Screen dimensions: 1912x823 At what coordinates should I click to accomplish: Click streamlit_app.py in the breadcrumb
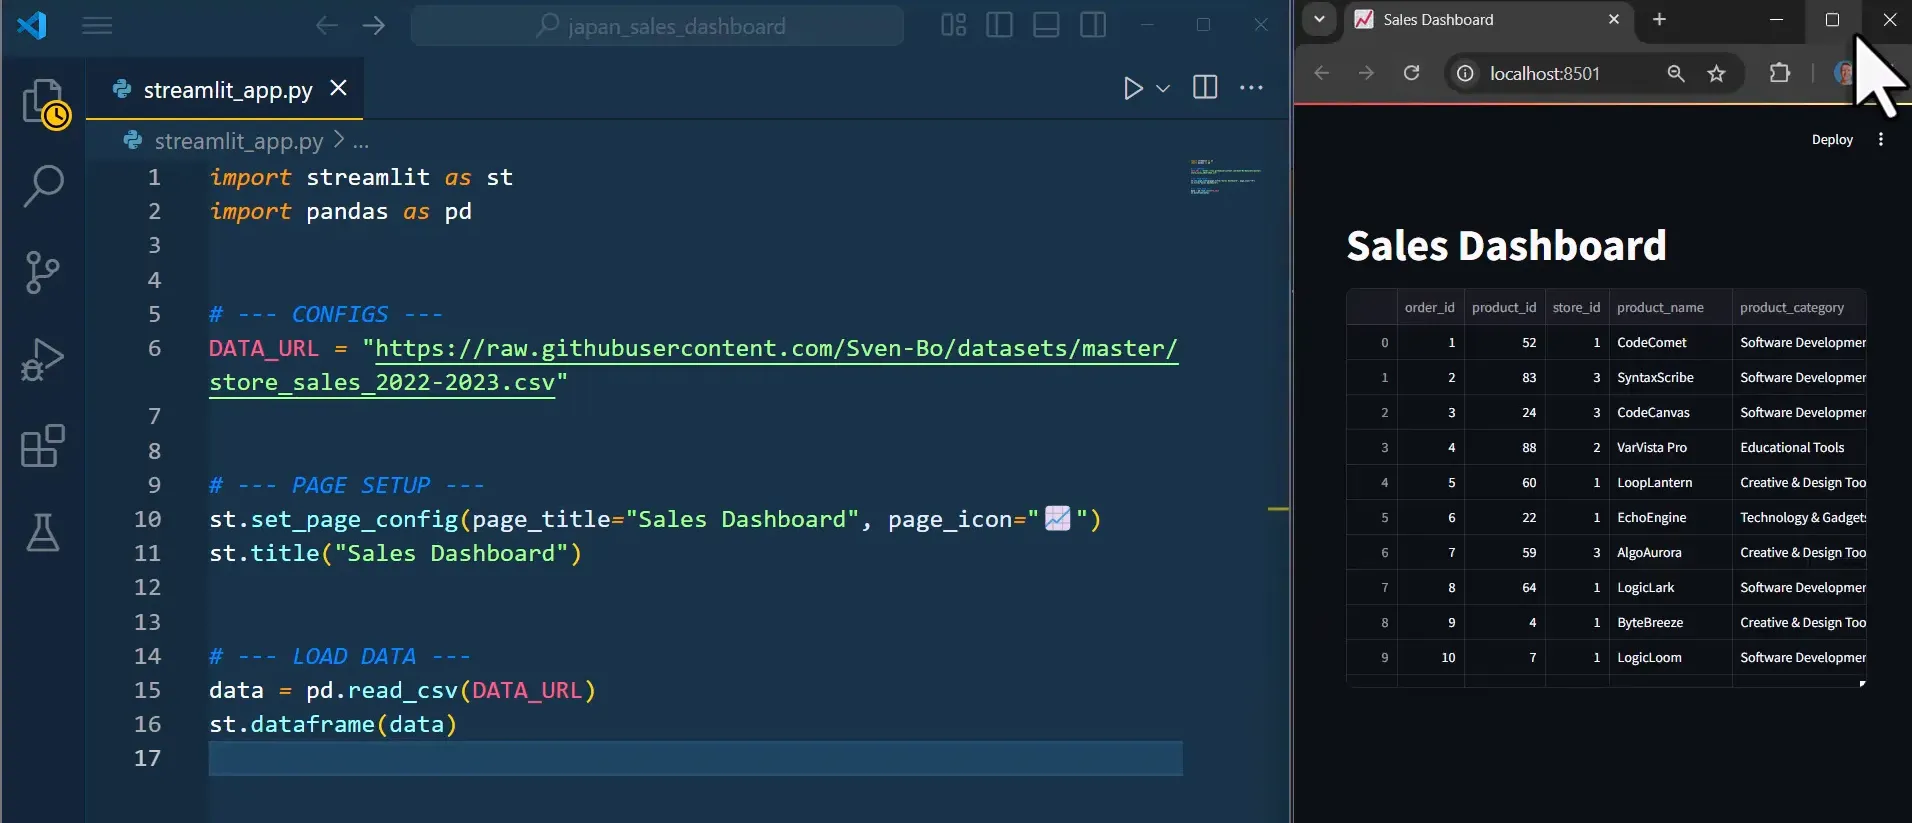click(238, 141)
